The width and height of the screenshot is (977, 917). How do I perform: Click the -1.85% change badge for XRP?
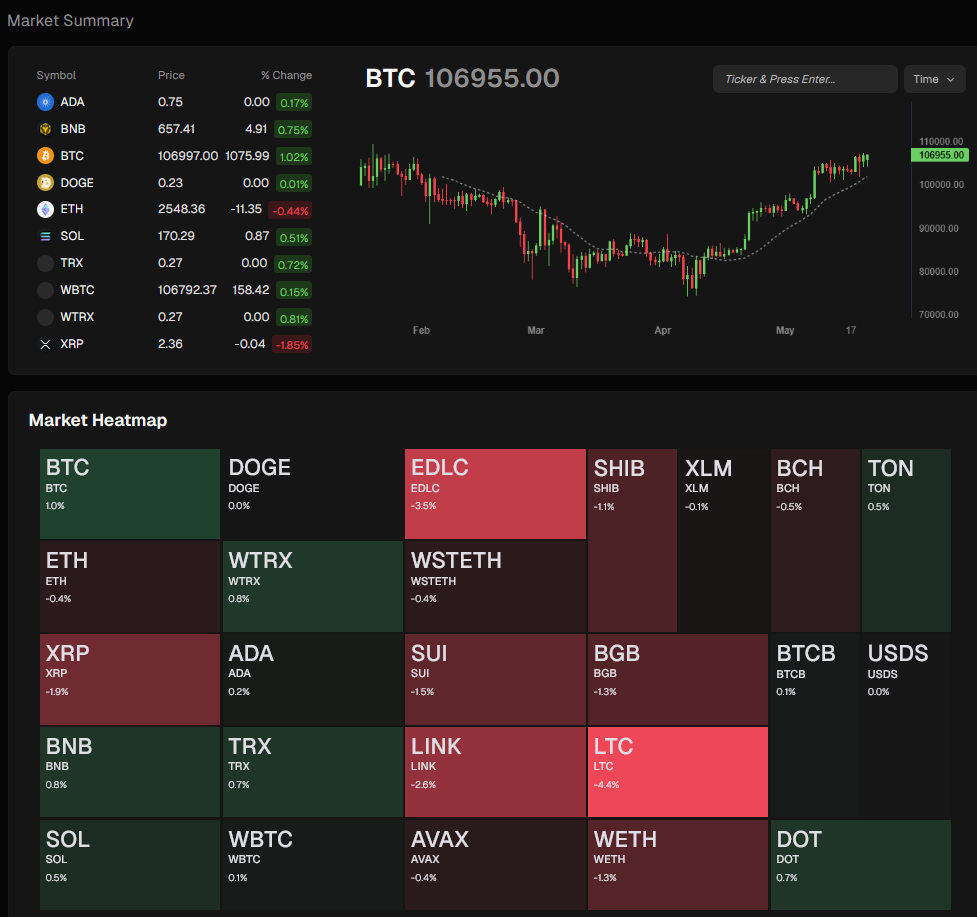[x=292, y=344]
